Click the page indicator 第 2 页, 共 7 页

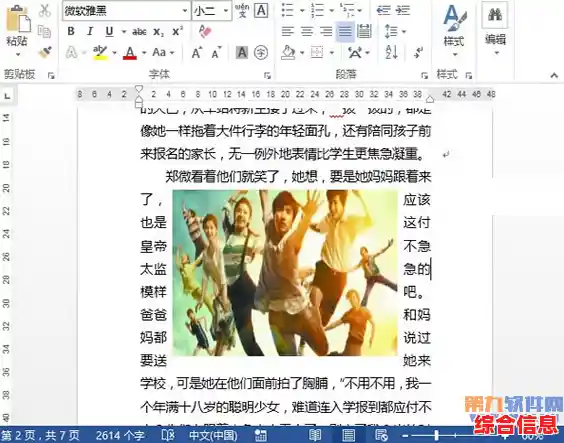pos(40,435)
